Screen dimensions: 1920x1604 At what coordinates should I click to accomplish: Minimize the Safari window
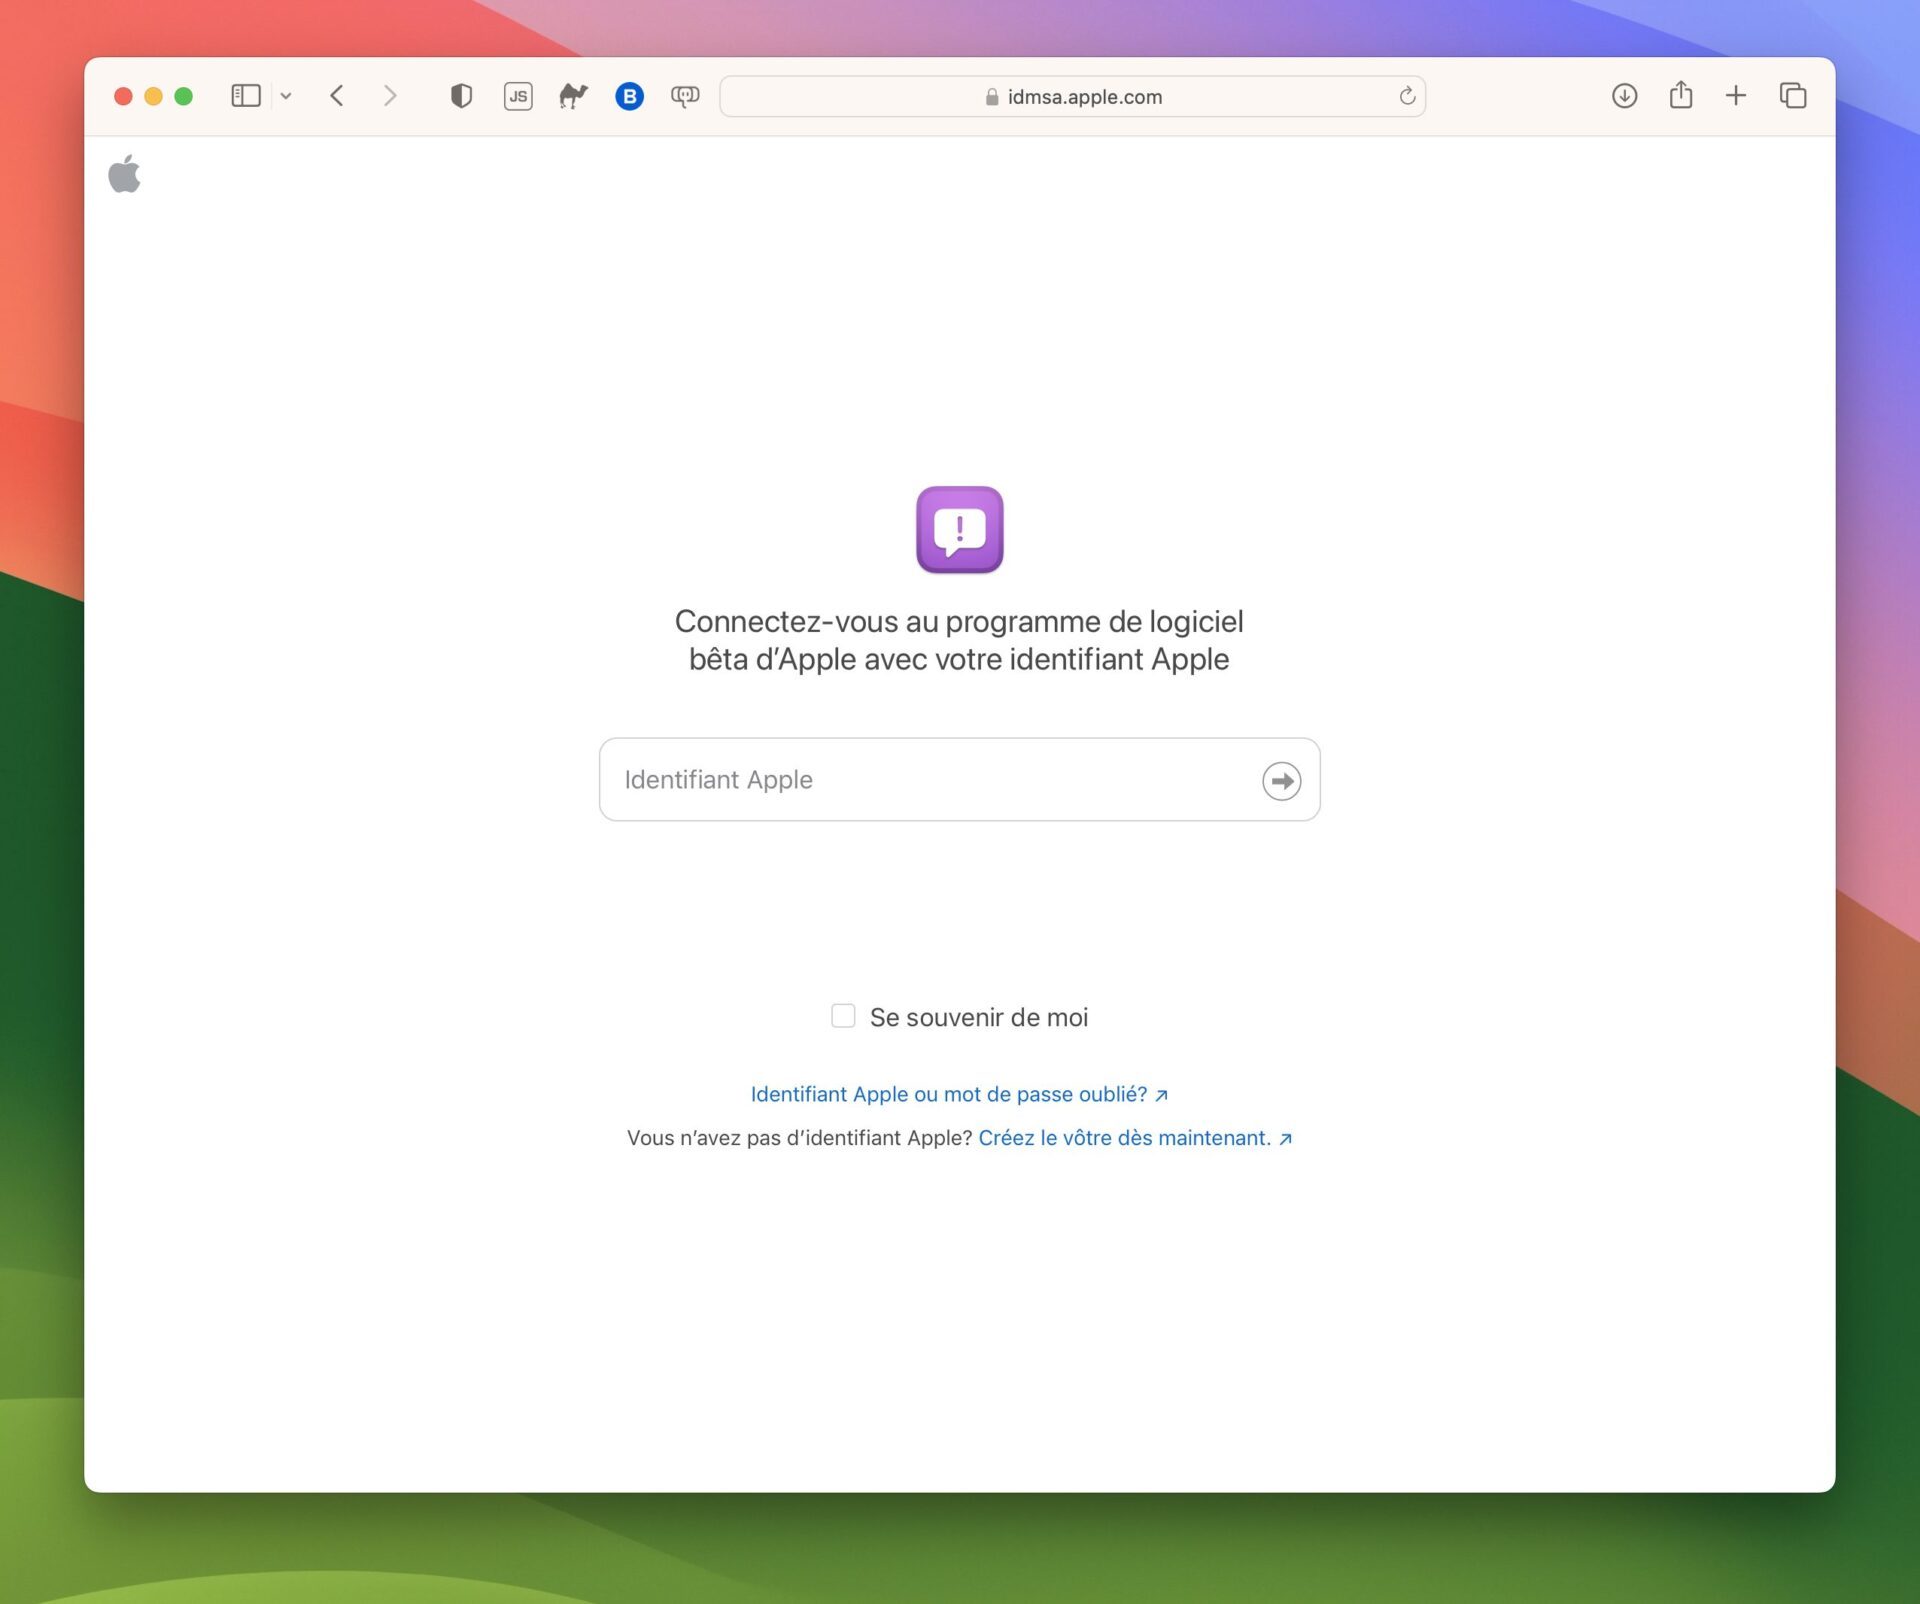(x=153, y=96)
